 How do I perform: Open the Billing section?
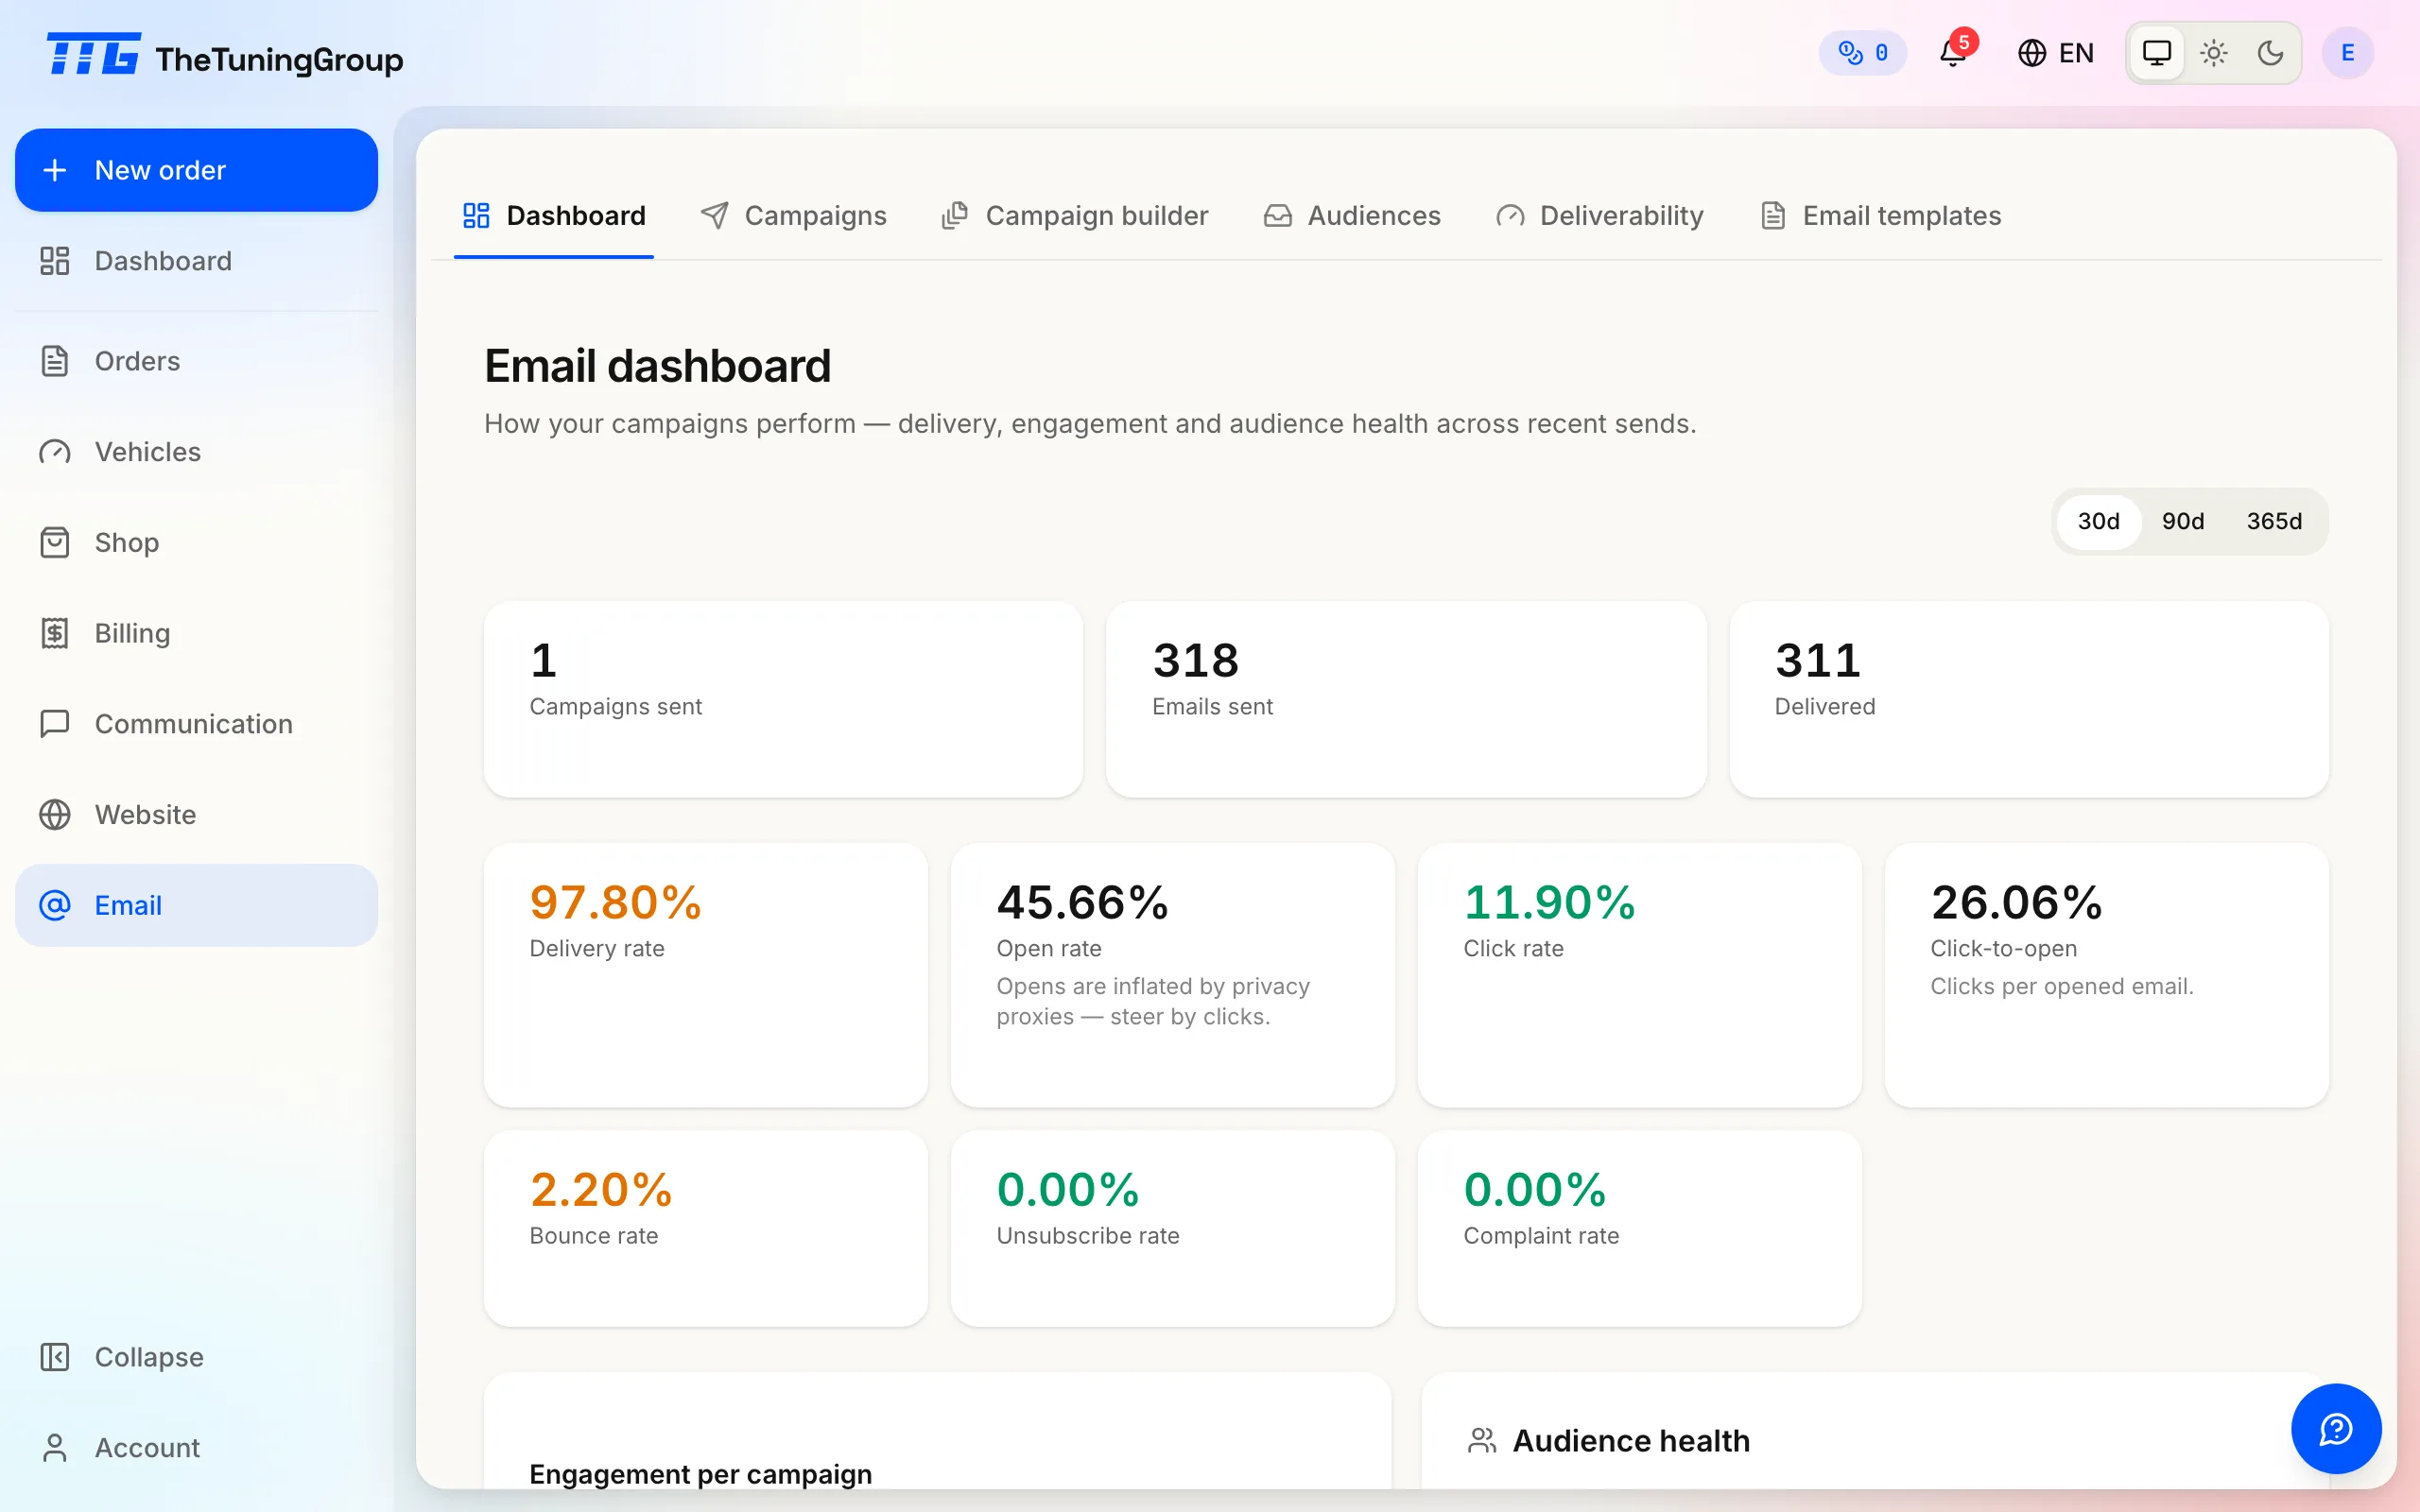coord(196,633)
